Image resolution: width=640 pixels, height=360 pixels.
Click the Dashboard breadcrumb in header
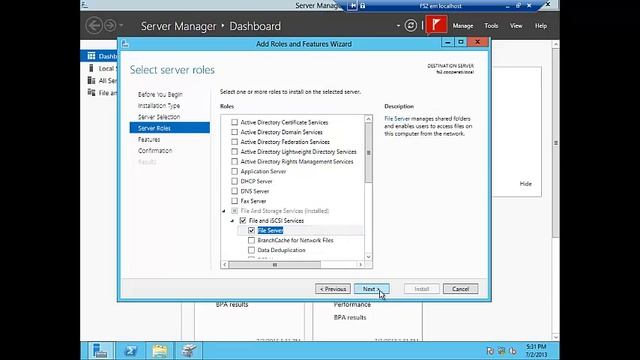255,26
